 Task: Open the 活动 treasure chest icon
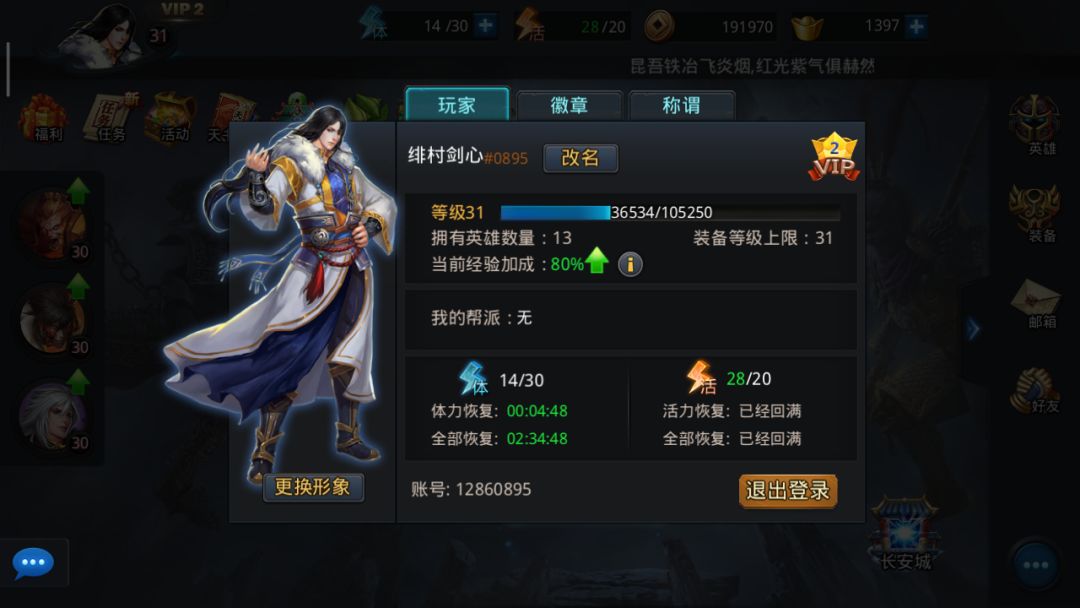point(169,118)
